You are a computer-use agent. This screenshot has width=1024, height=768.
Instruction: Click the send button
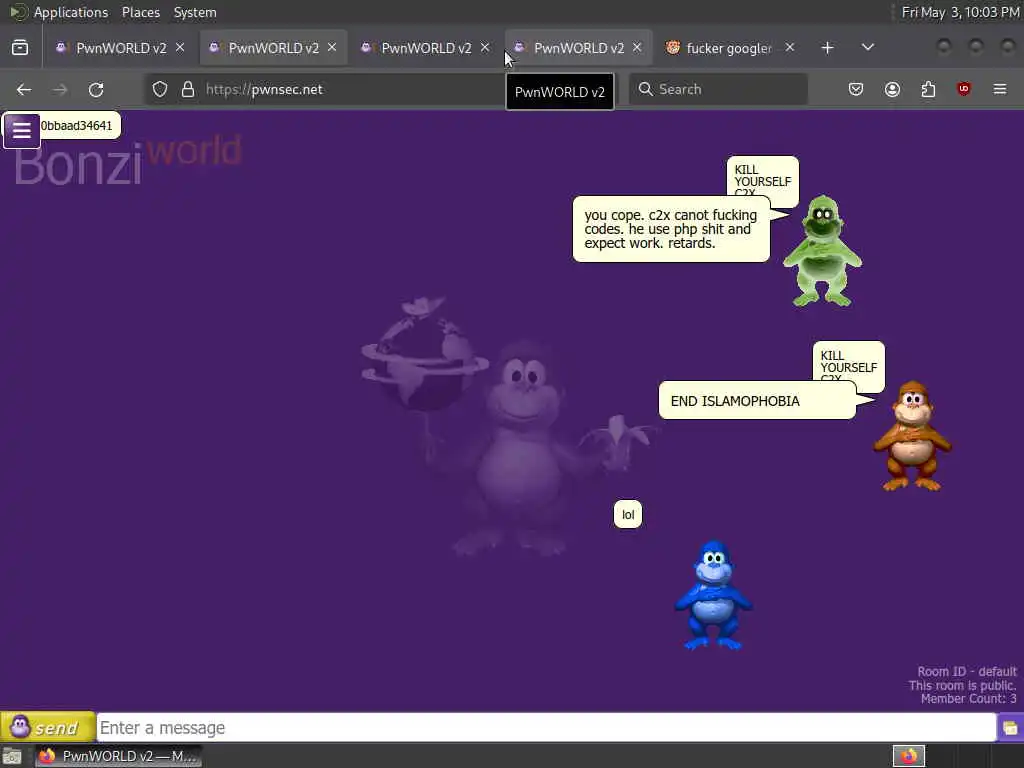point(48,727)
